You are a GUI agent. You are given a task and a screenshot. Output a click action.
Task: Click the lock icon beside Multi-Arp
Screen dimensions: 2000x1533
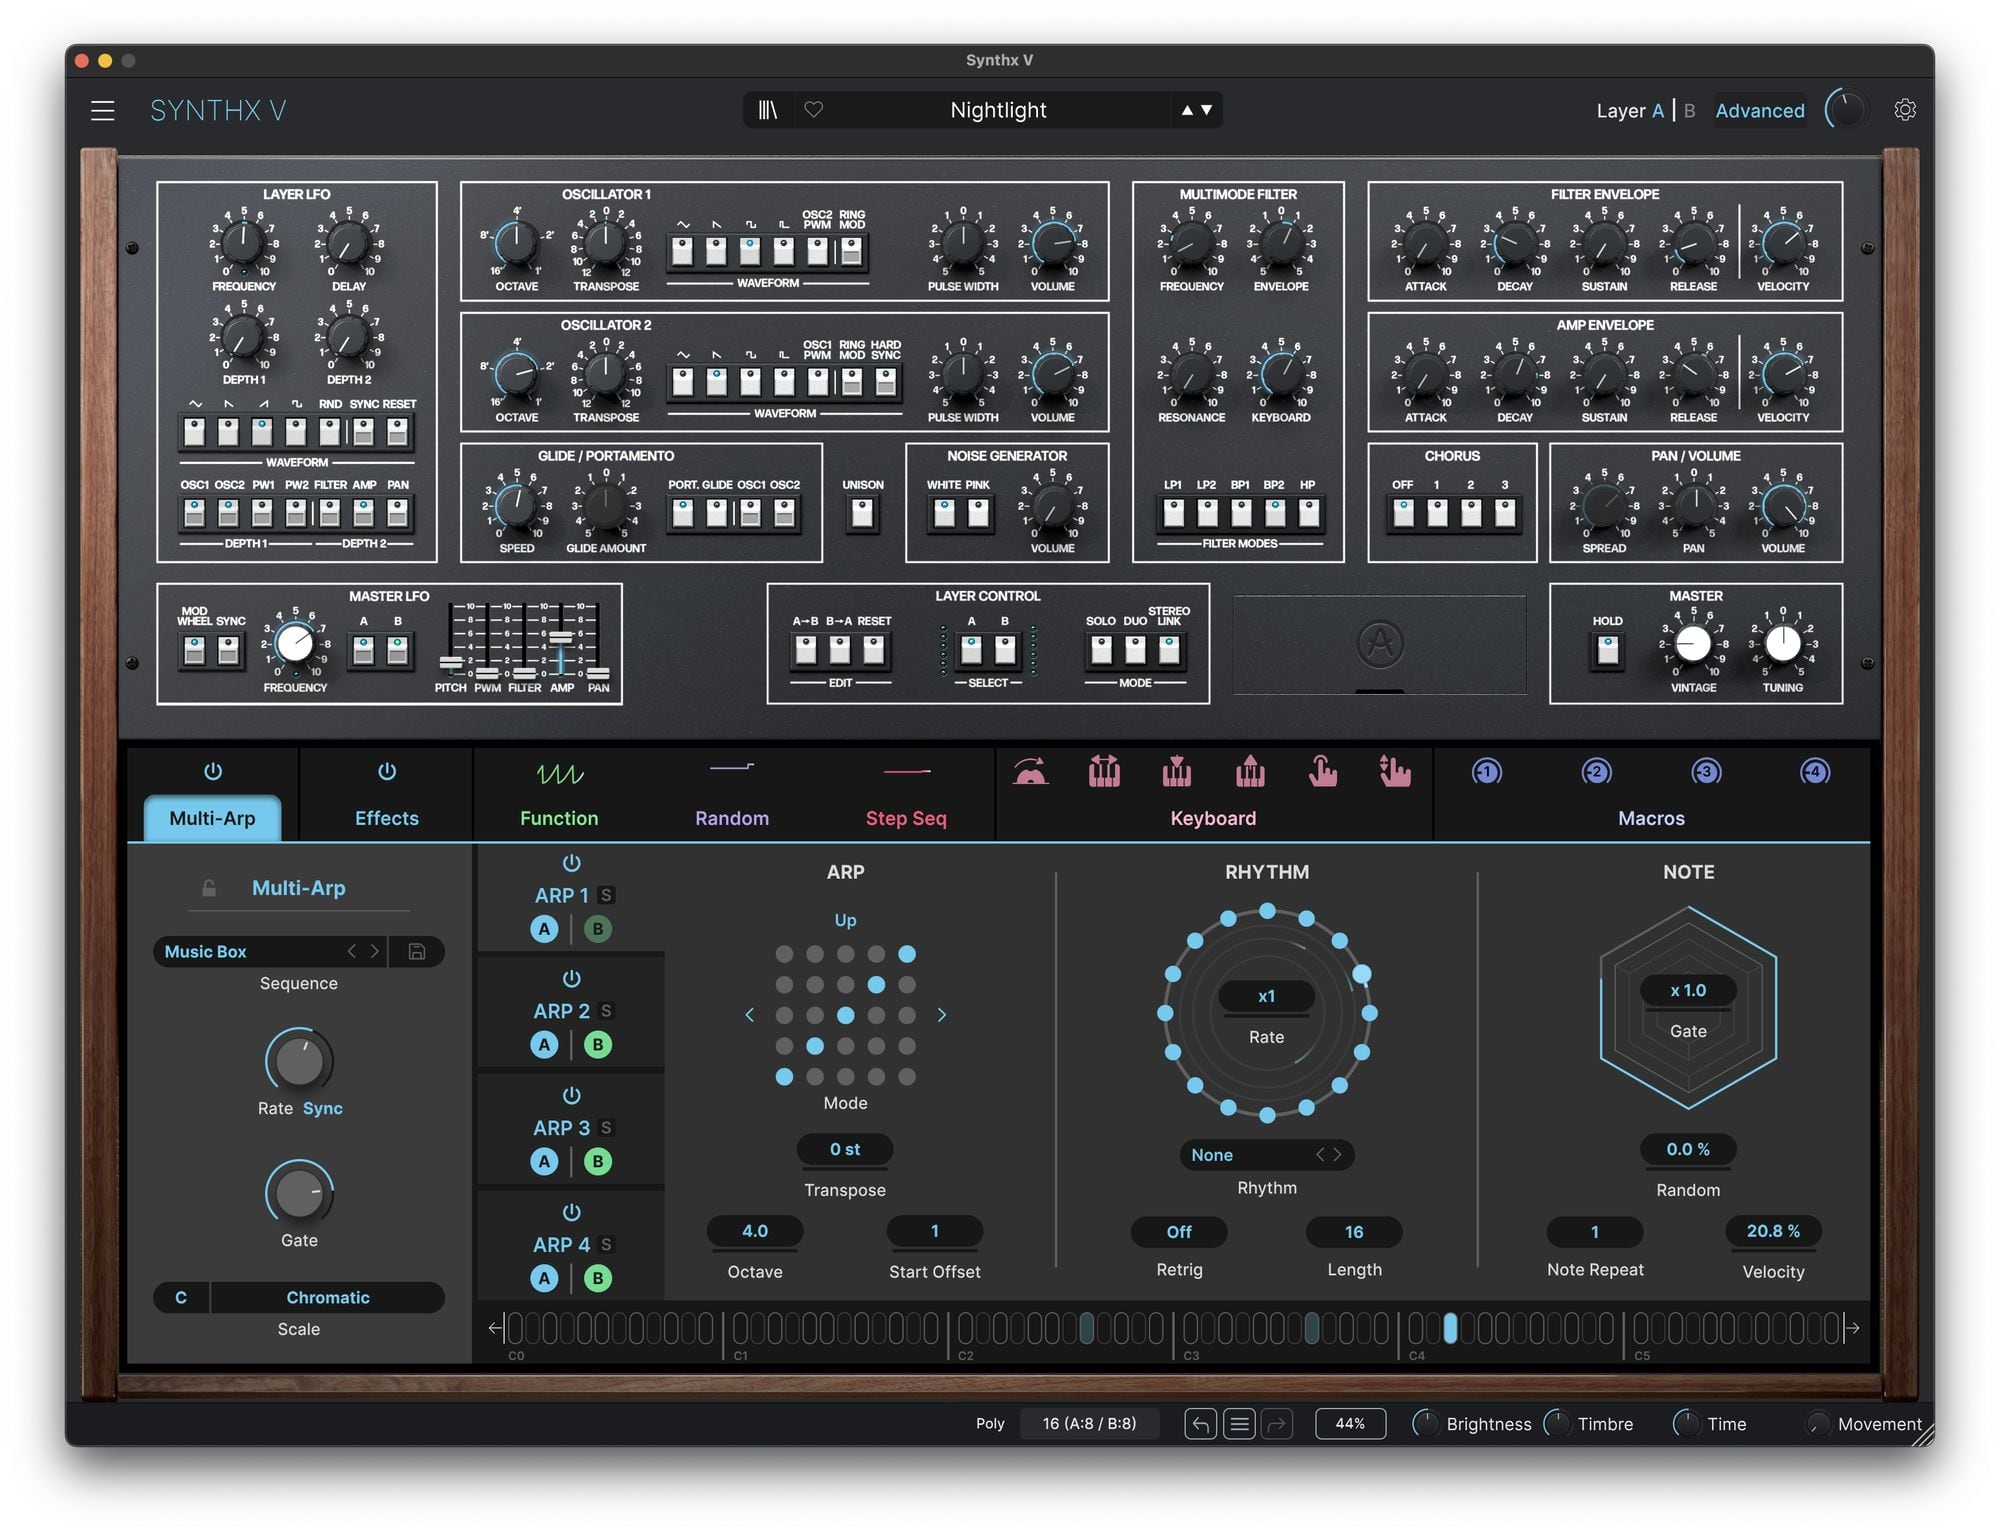coord(209,887)
